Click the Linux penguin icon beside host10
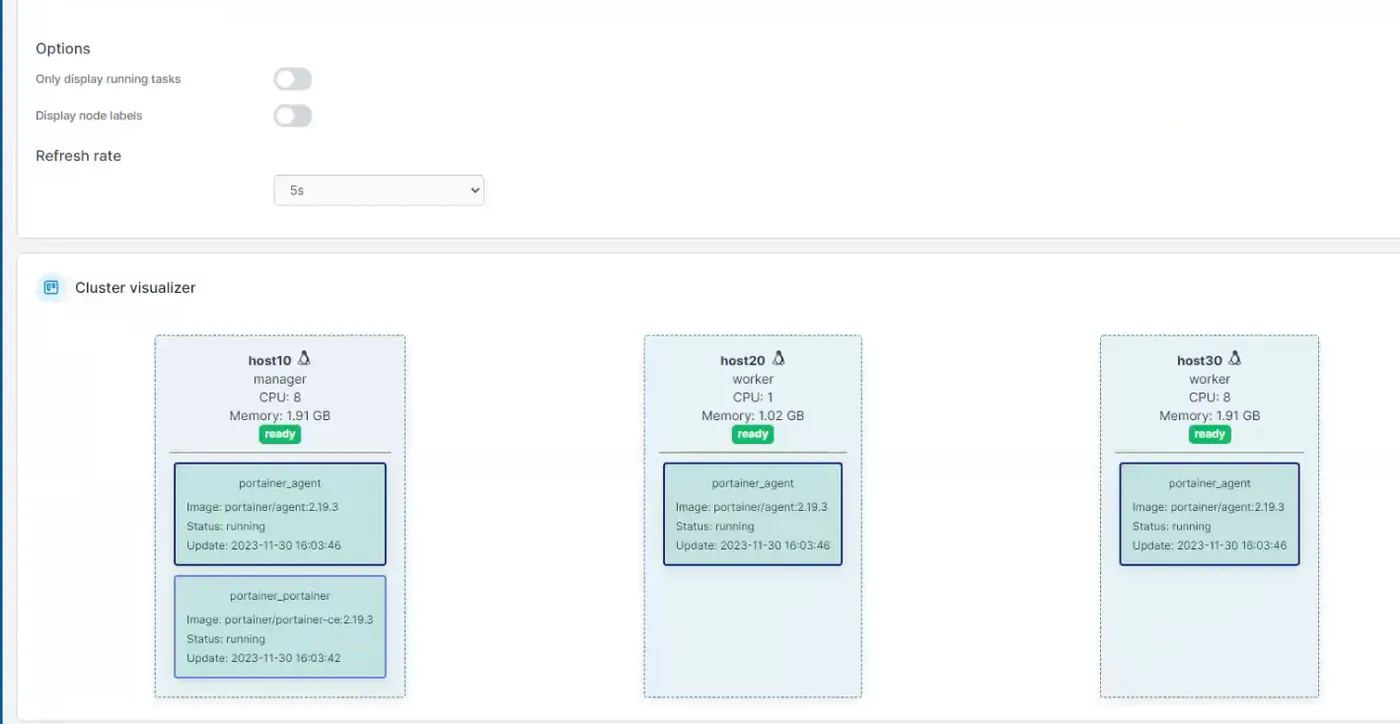This screenshot has height=724, width=1400. click(x=304, y=359)
